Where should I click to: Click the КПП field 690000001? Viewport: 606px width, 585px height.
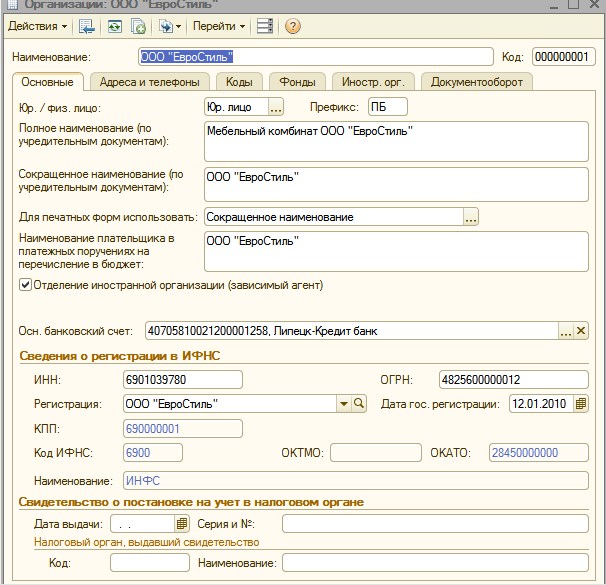(183, 429)
